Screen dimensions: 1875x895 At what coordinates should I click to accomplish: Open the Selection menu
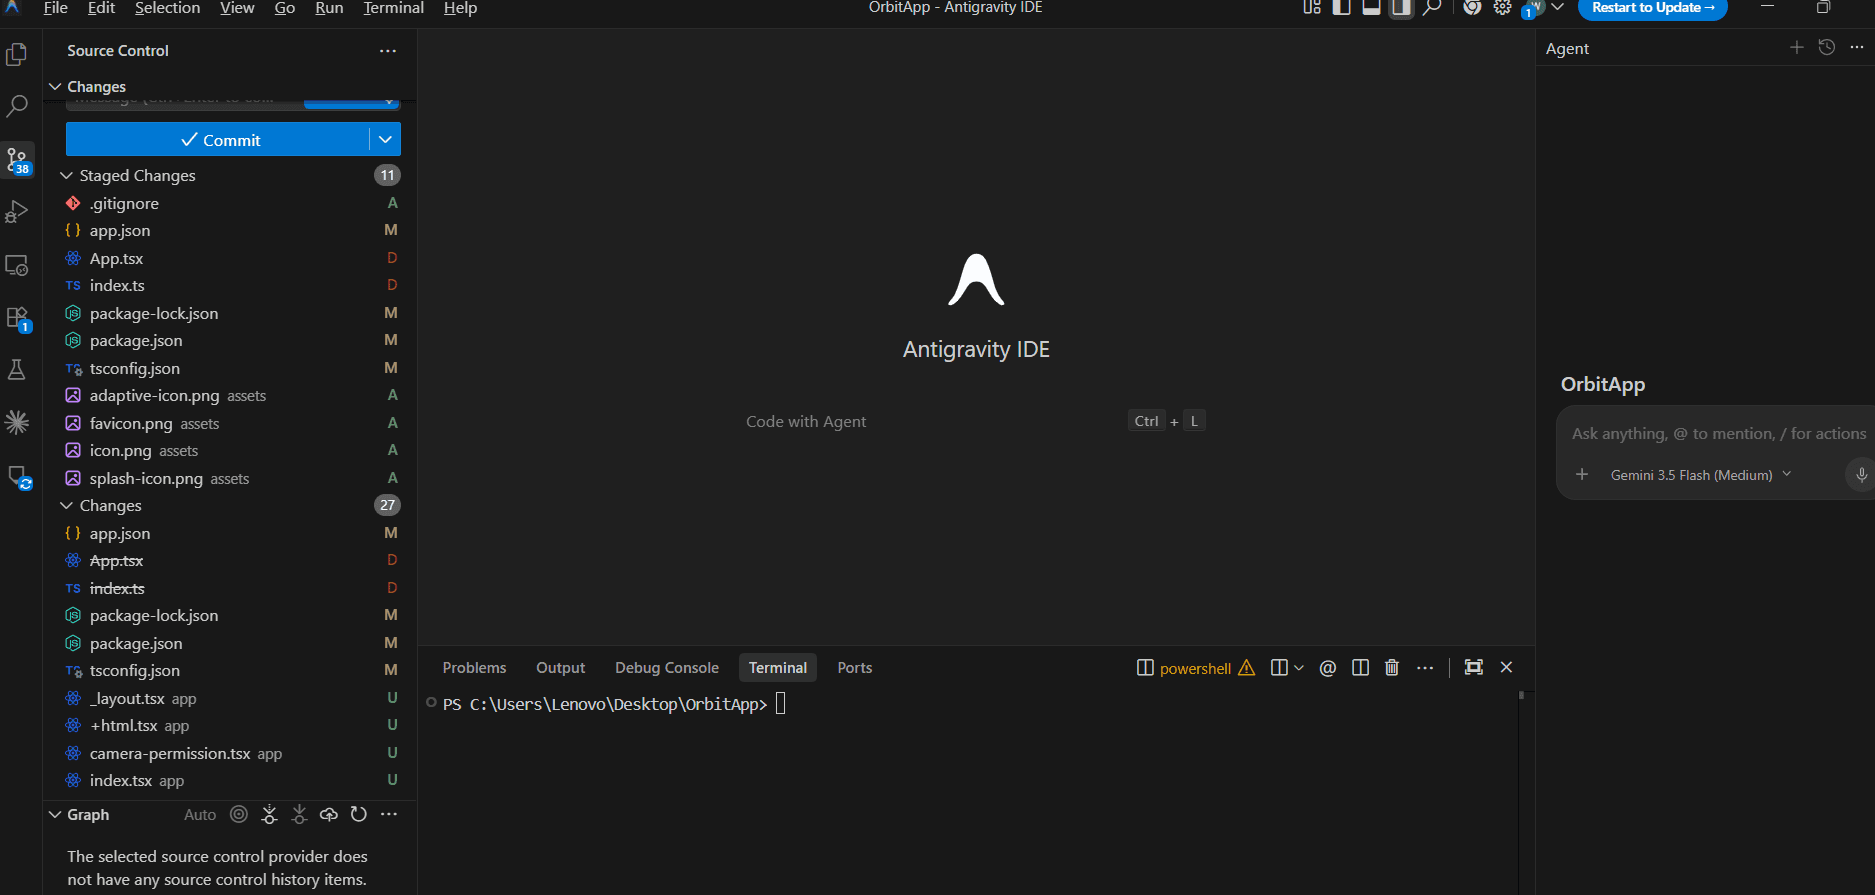point(167,8)
